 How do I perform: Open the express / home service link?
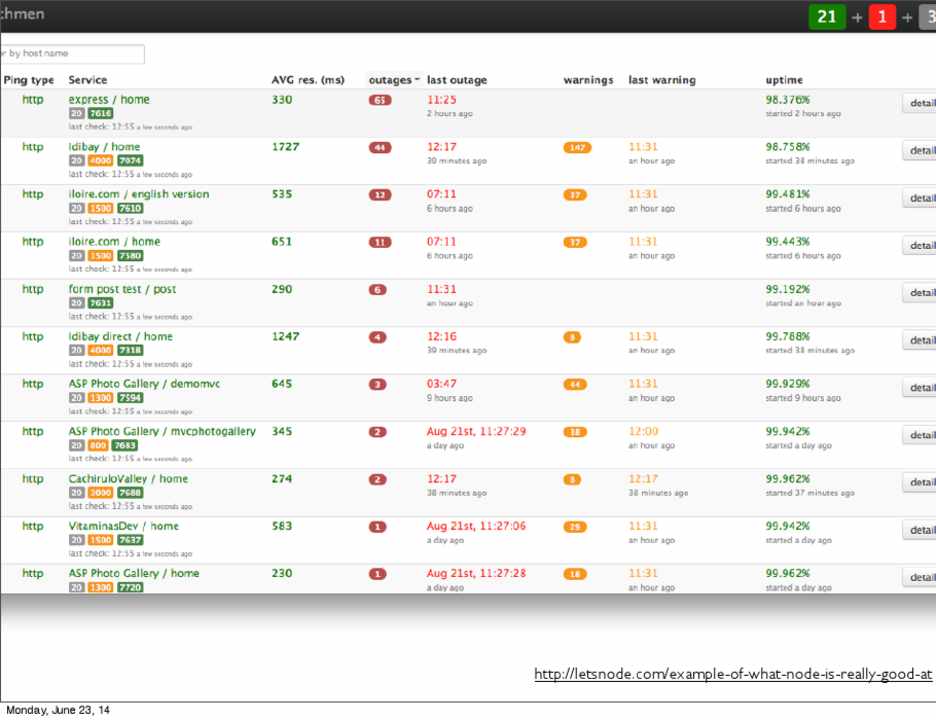109,99
